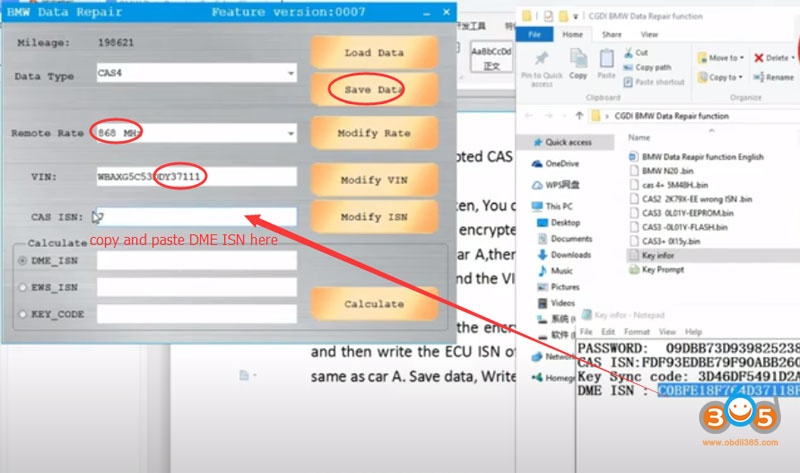Select the WPS cloud drive item
The image size is (800, 473).
(x=556, y=185)
